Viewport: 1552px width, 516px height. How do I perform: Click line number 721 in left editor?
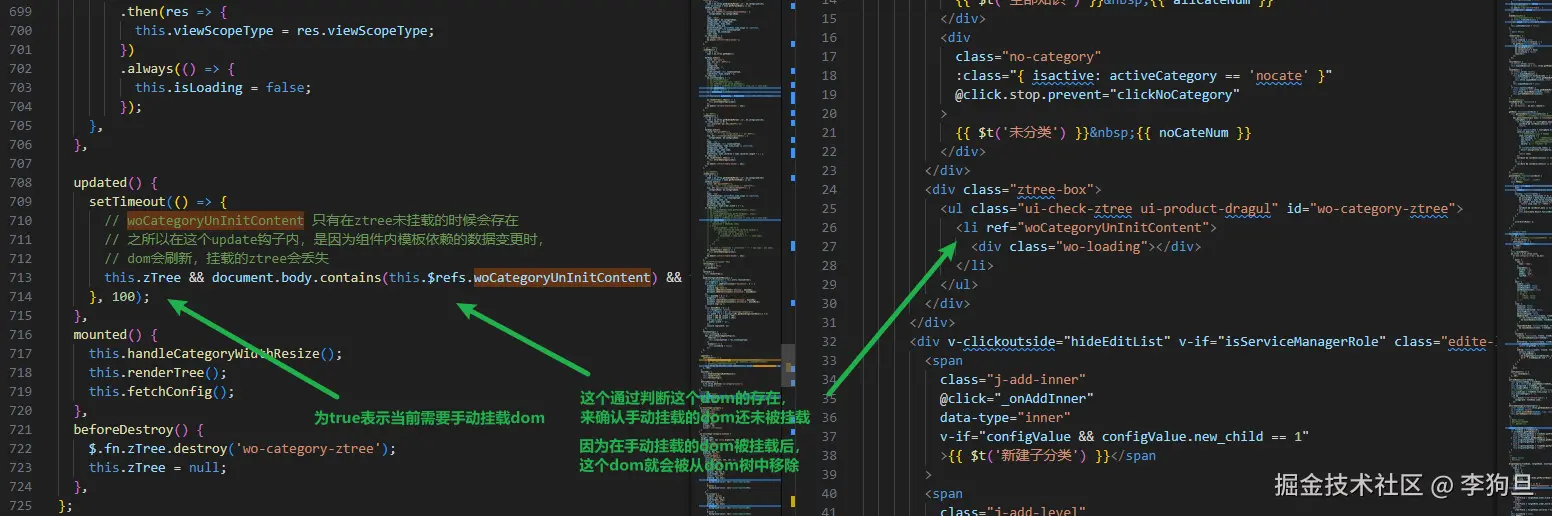[21, 430]
